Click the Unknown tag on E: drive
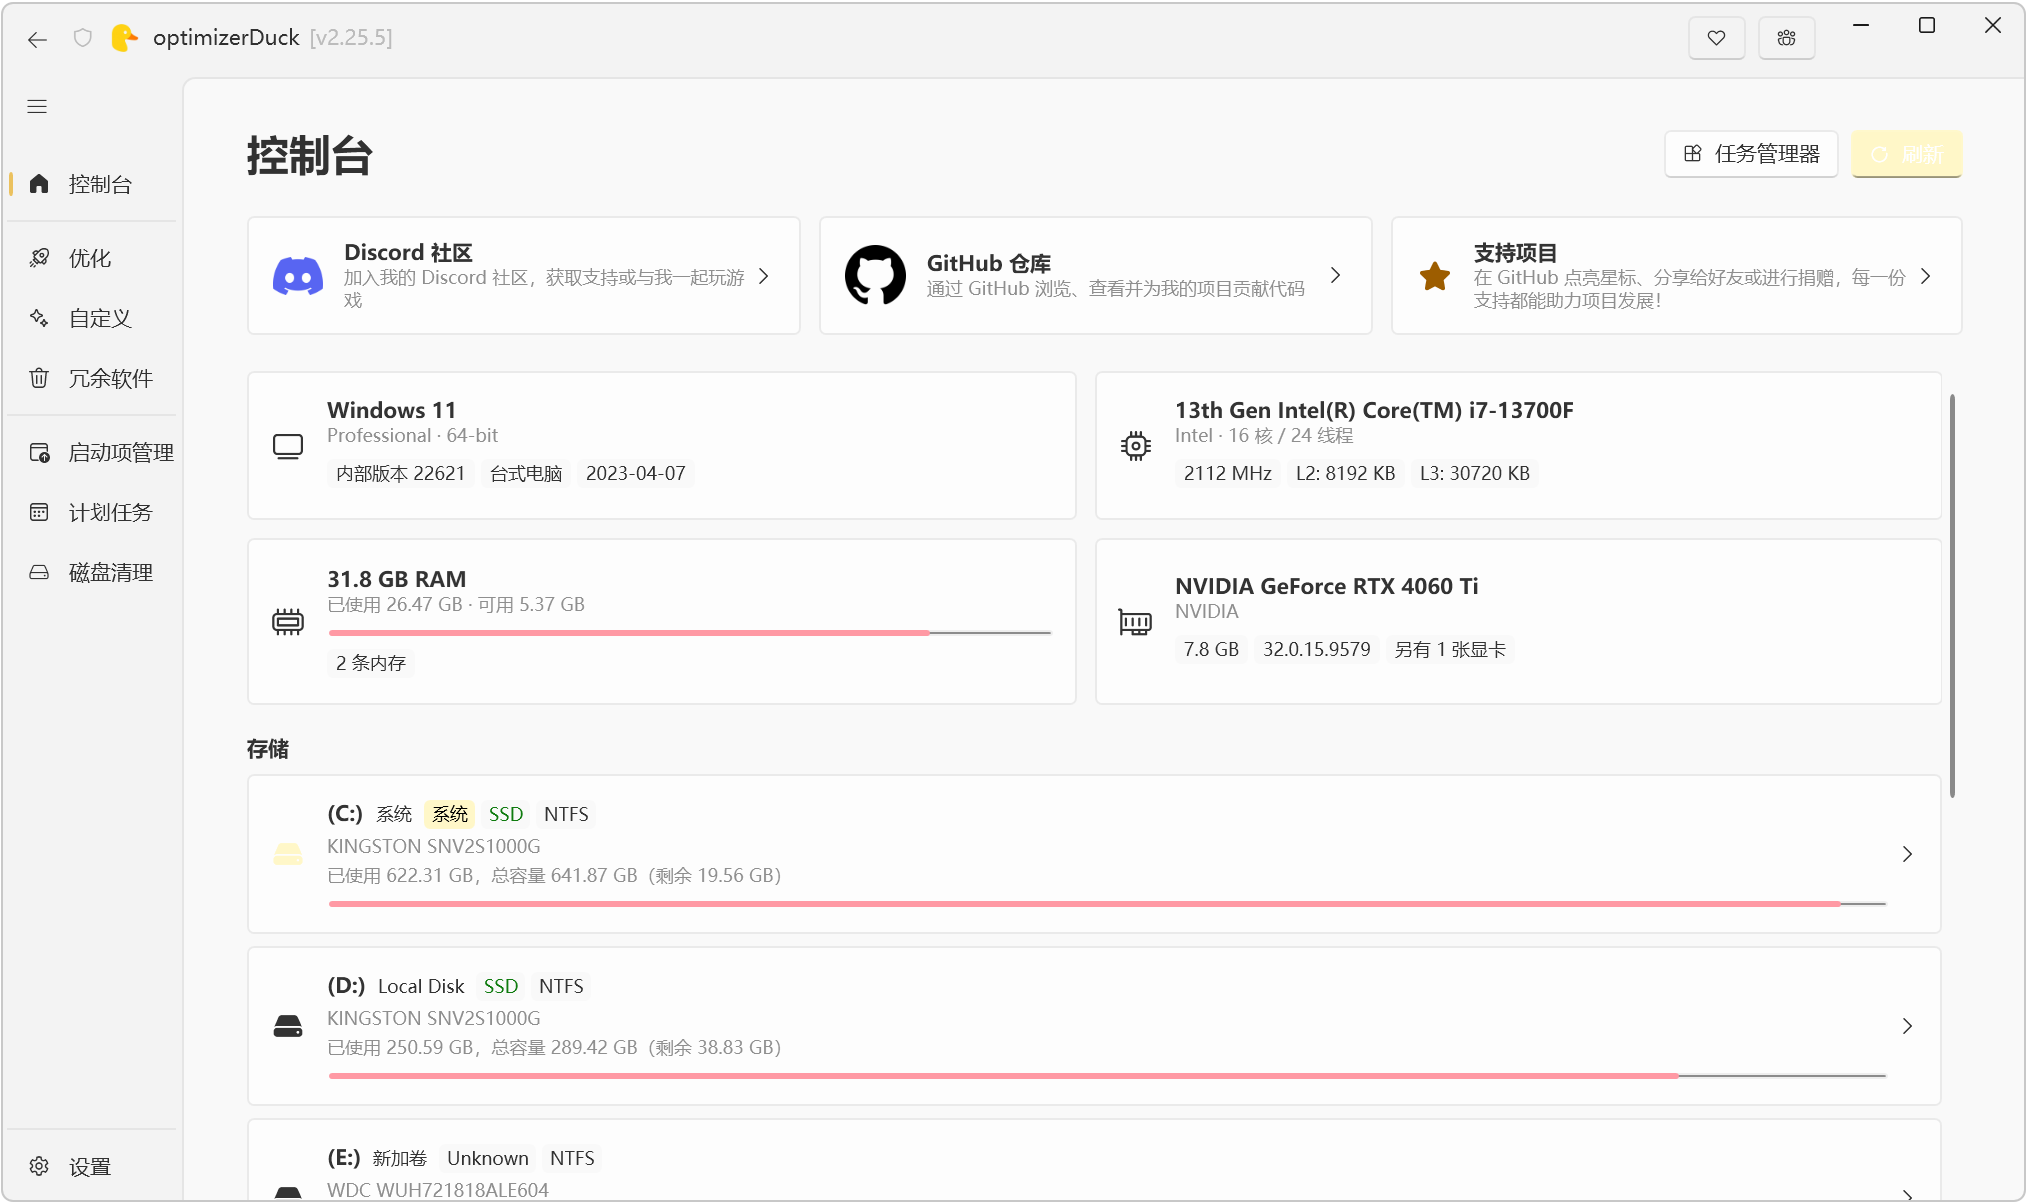This screenshot has width=2028, height=1204. (488, 1158)
